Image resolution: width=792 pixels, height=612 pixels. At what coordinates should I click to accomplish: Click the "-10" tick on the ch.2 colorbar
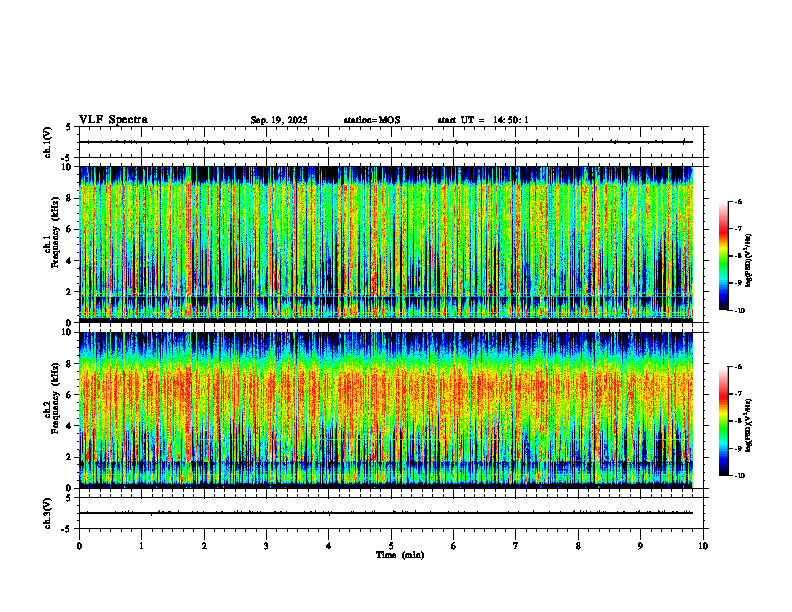(x=739, y=476)
